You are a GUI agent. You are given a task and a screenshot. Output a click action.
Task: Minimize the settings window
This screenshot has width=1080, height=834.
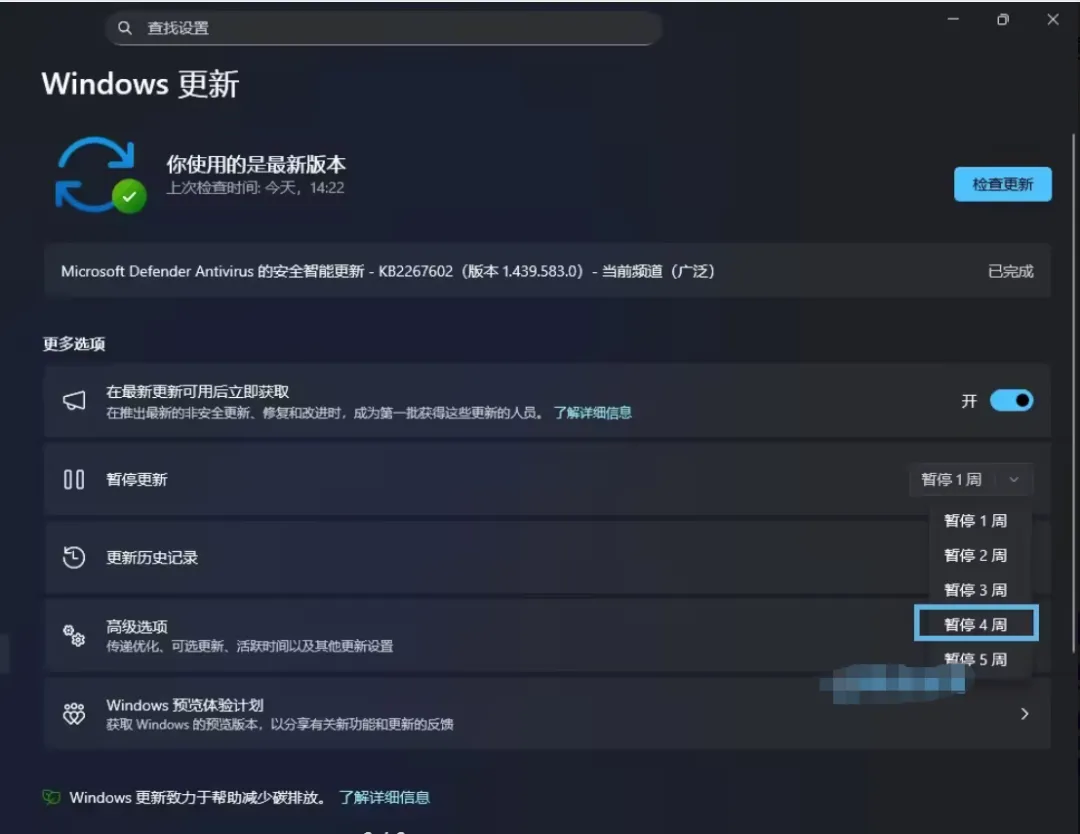pyautogui.click(x=953, y=19)
